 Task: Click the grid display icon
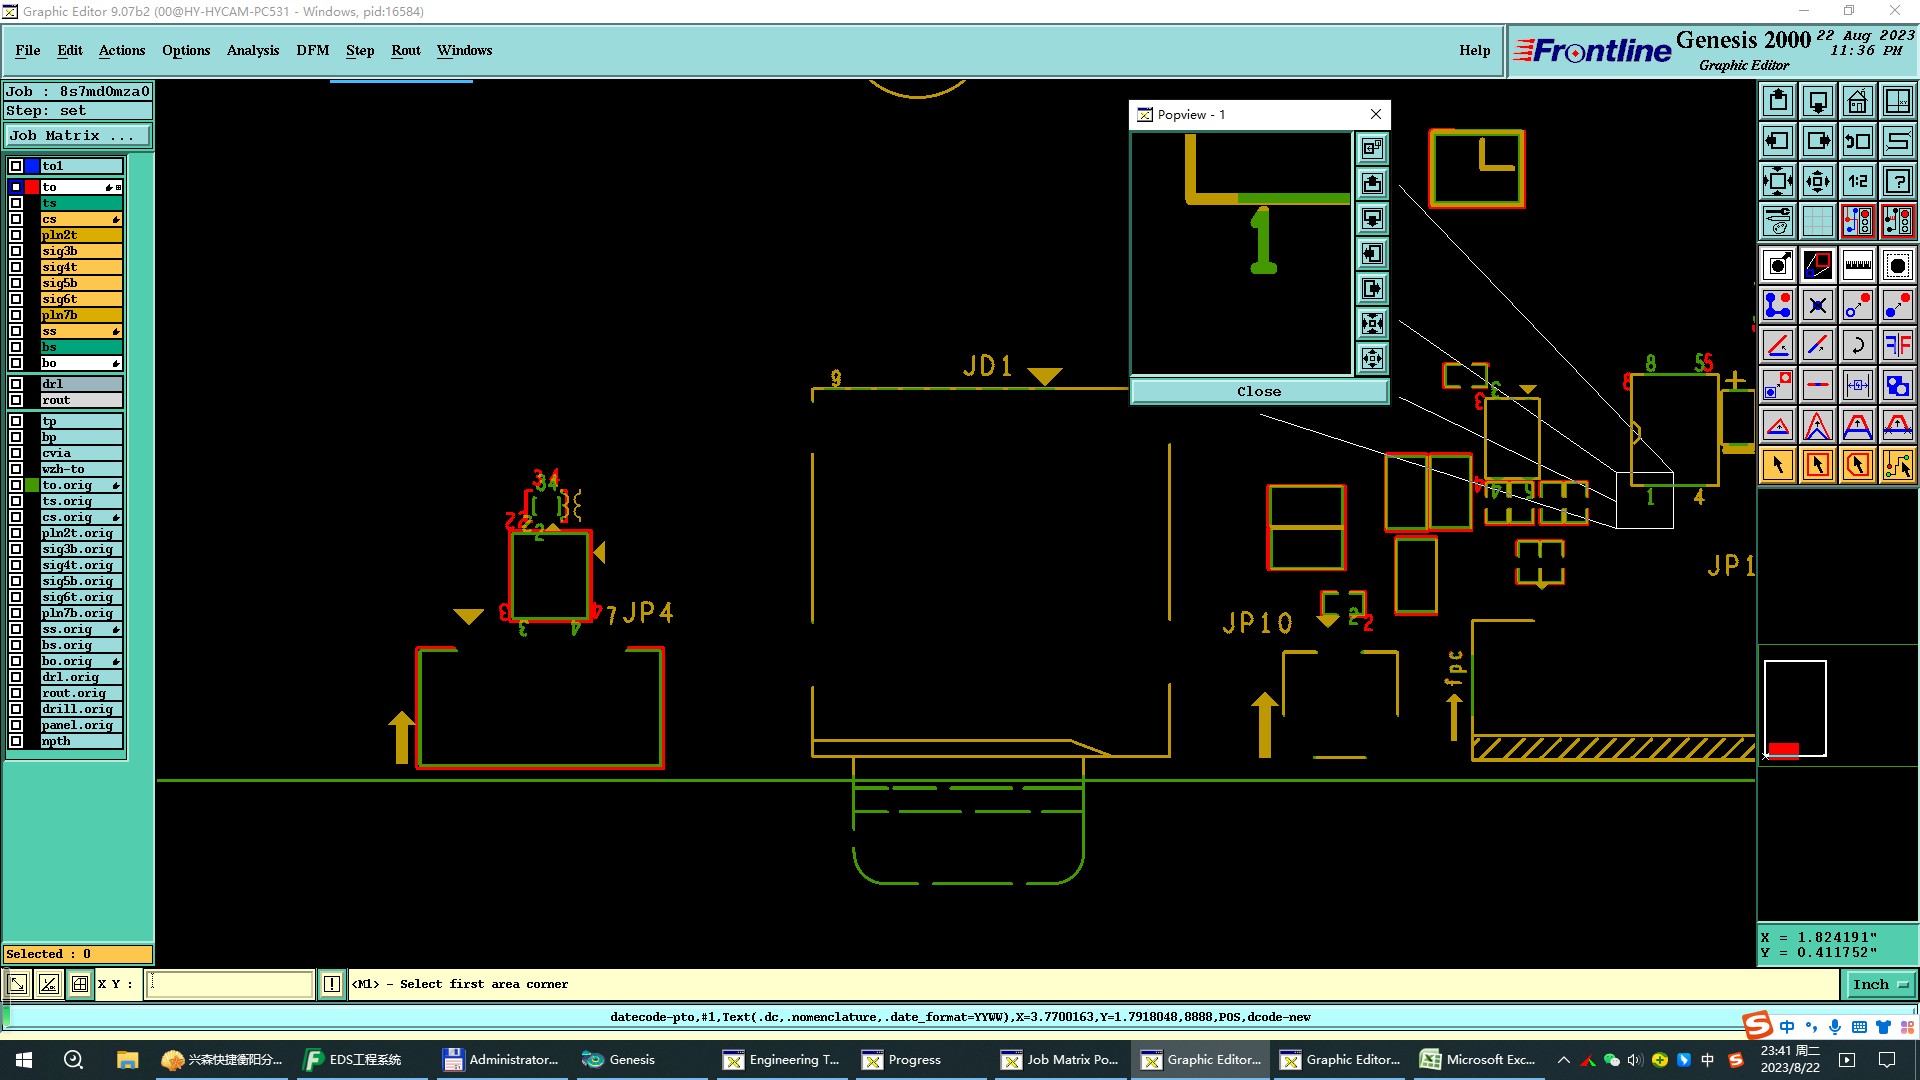coord(1817,221)
